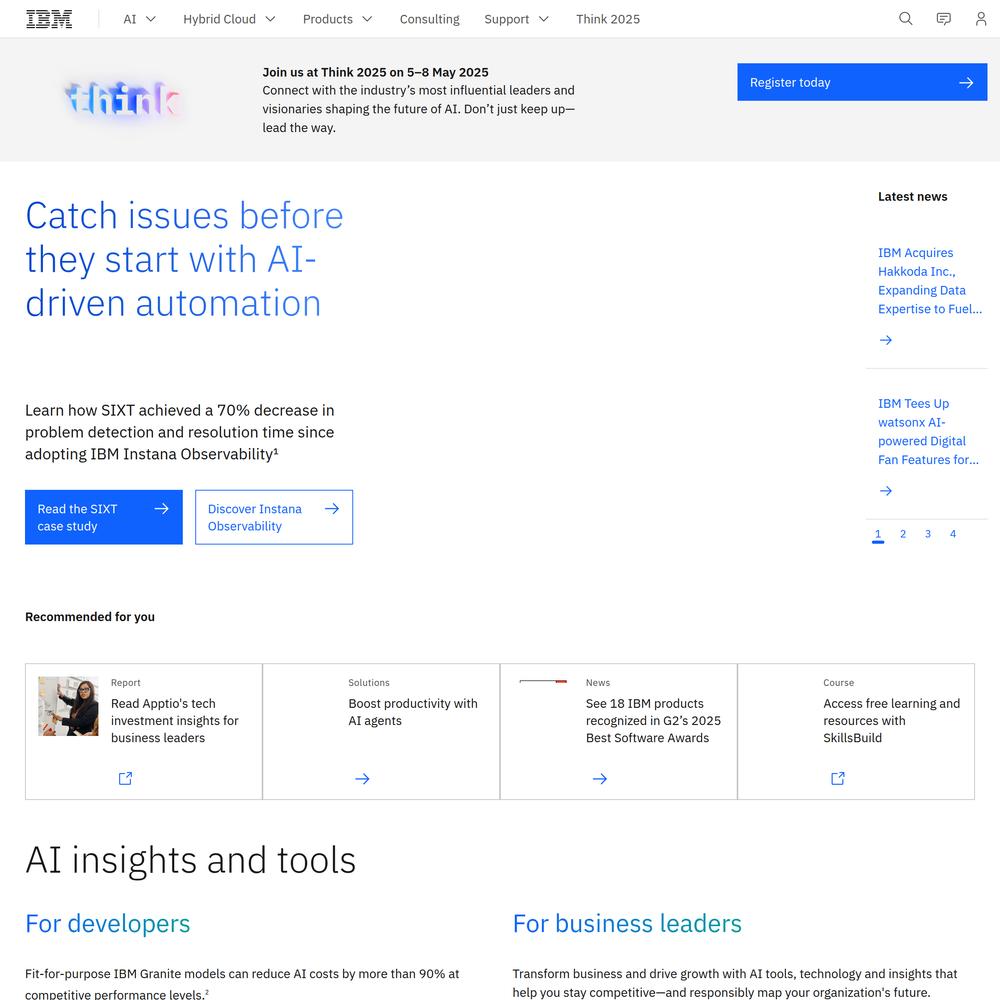Open the Think 2025 menu item

(608, 19)
